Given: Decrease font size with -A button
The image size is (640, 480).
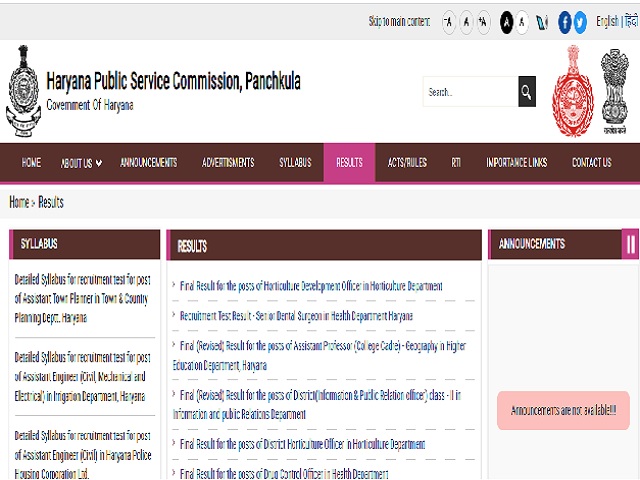Looking at the screenshot, I should 449,21.
